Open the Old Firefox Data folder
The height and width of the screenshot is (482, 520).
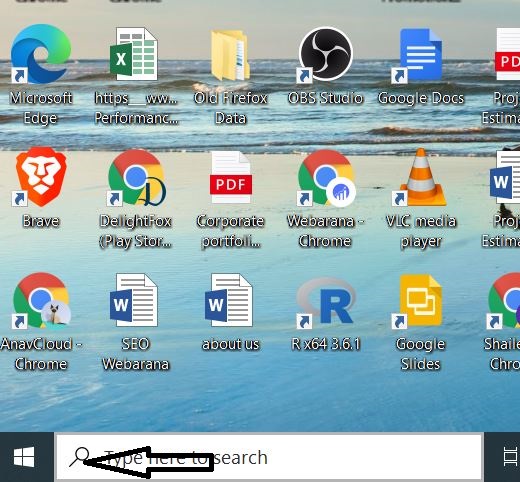coord(230,55)
